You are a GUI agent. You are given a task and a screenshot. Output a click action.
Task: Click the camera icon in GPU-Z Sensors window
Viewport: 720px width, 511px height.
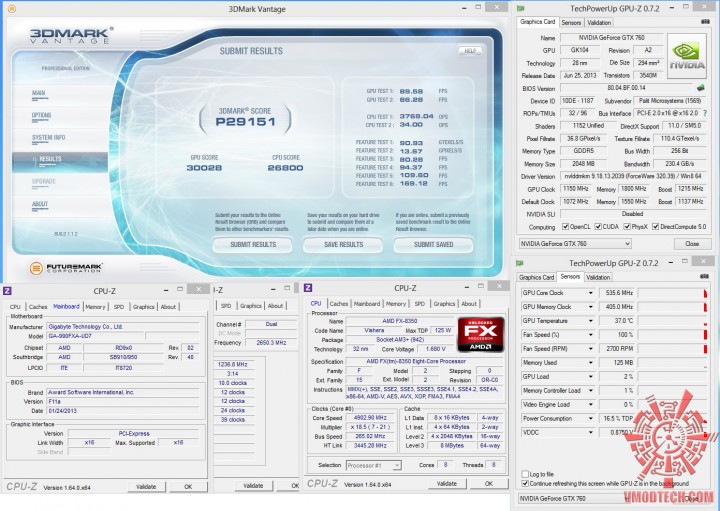coord(704,276)
